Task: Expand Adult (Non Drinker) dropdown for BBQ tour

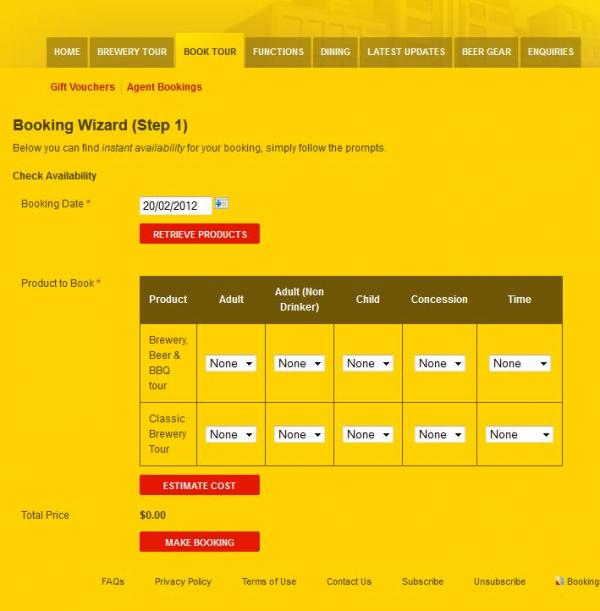Action: 300,364
